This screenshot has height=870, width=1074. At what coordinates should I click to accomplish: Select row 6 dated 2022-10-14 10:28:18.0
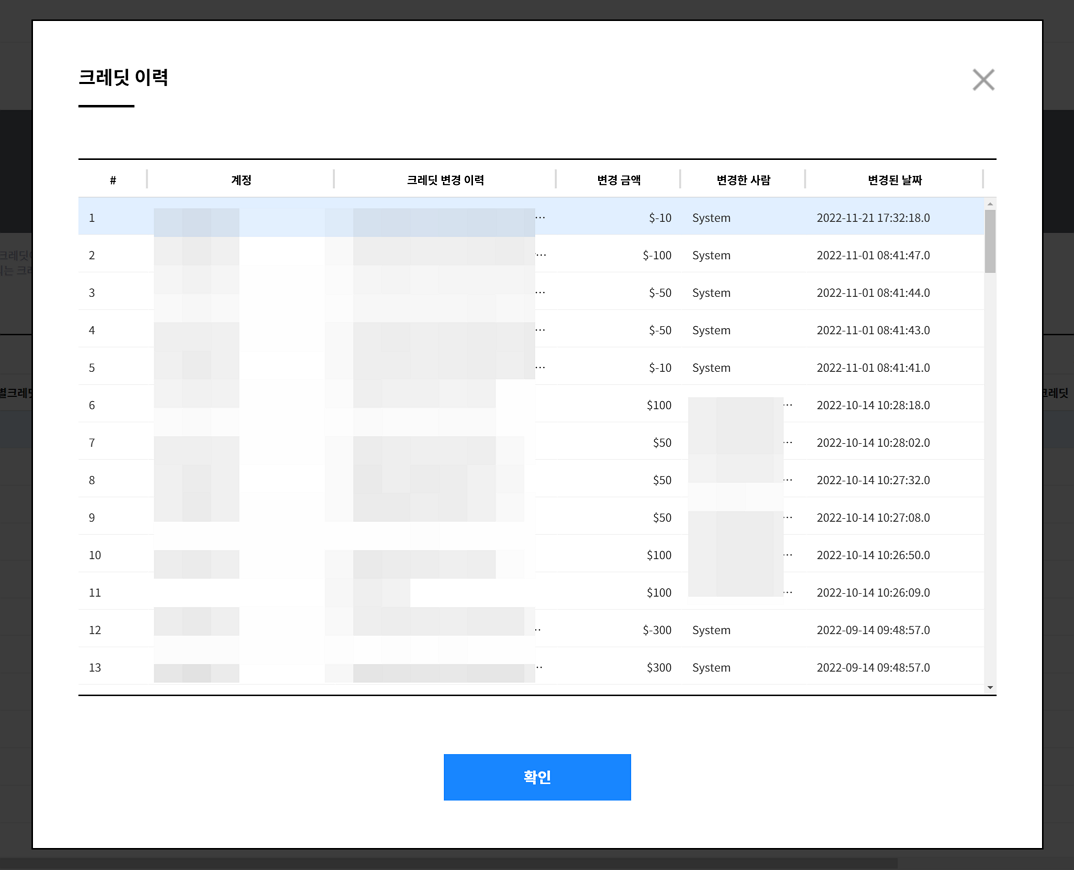pos(873,405)
